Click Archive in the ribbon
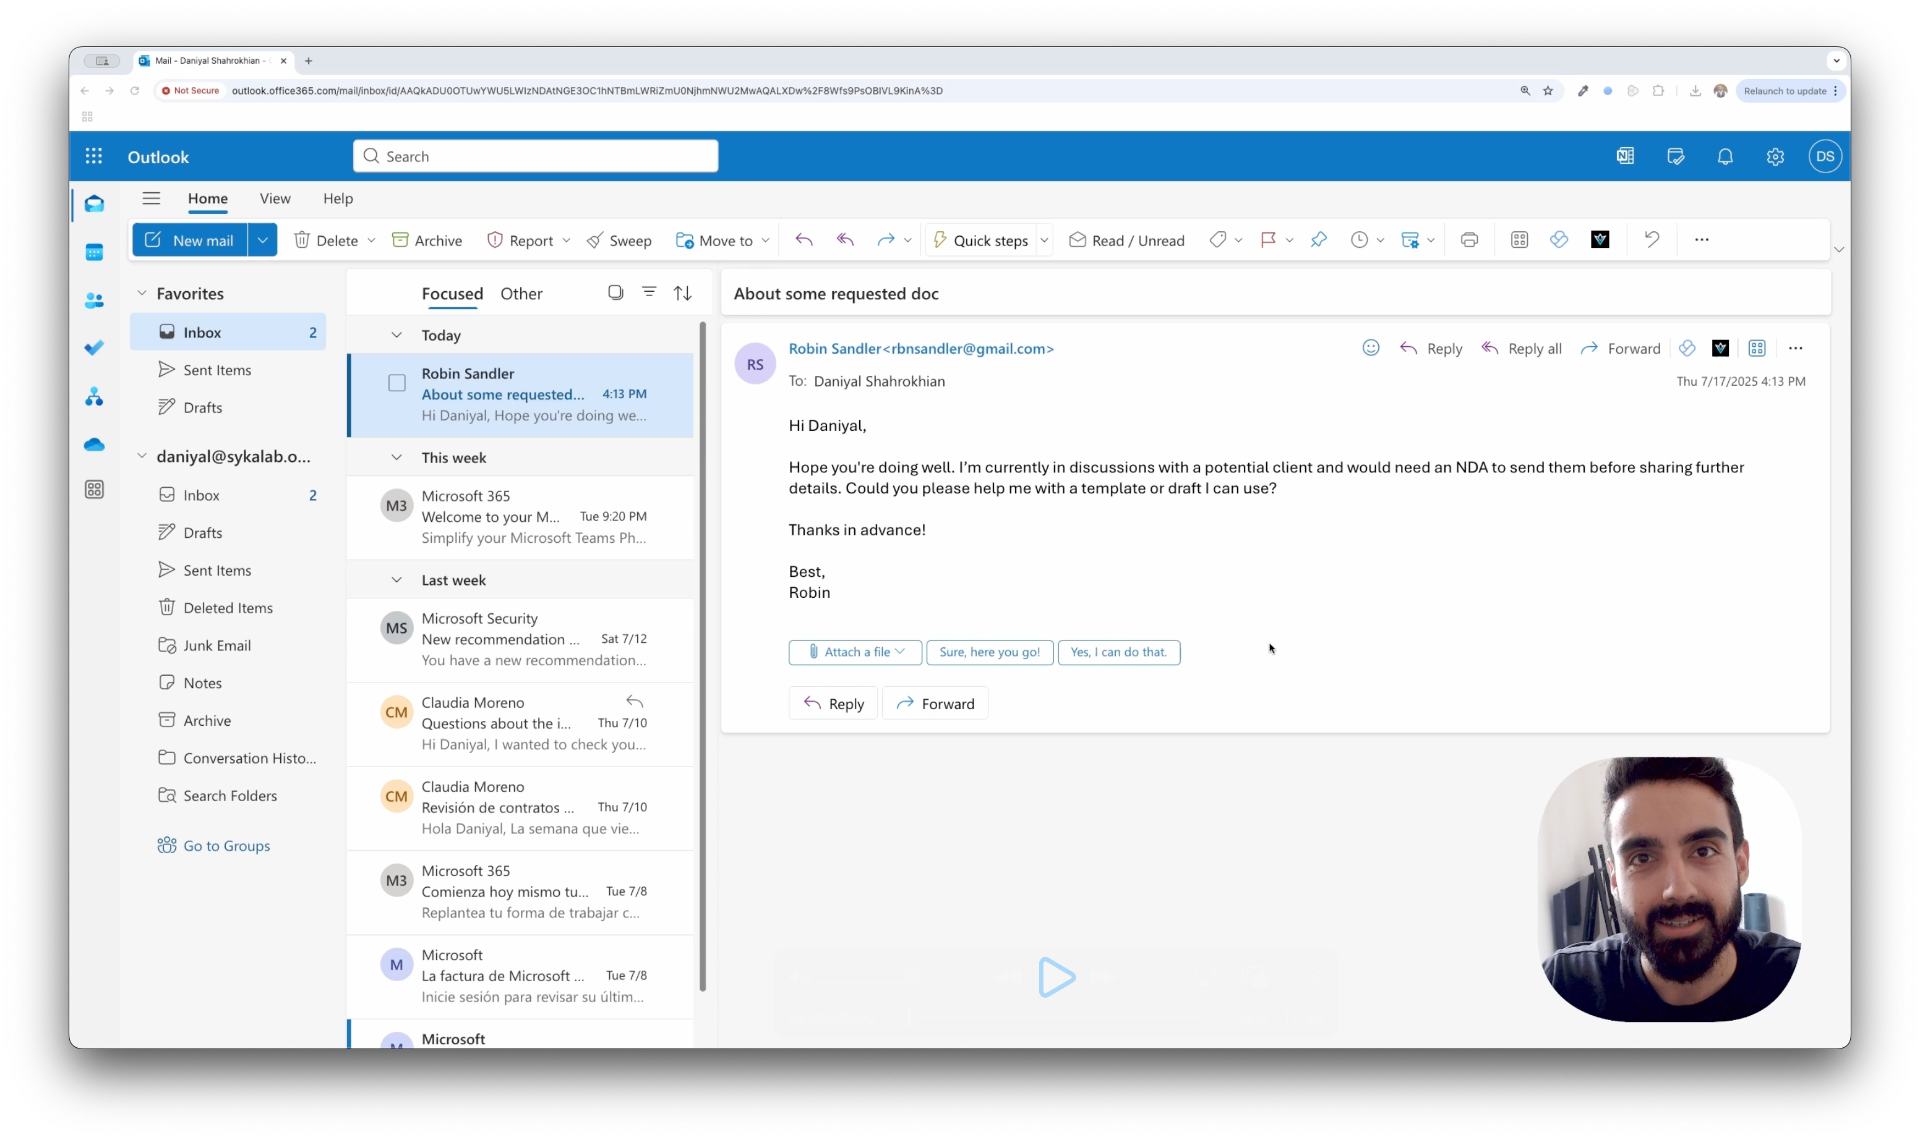The image size is (1920, 1140). [427, 240]
